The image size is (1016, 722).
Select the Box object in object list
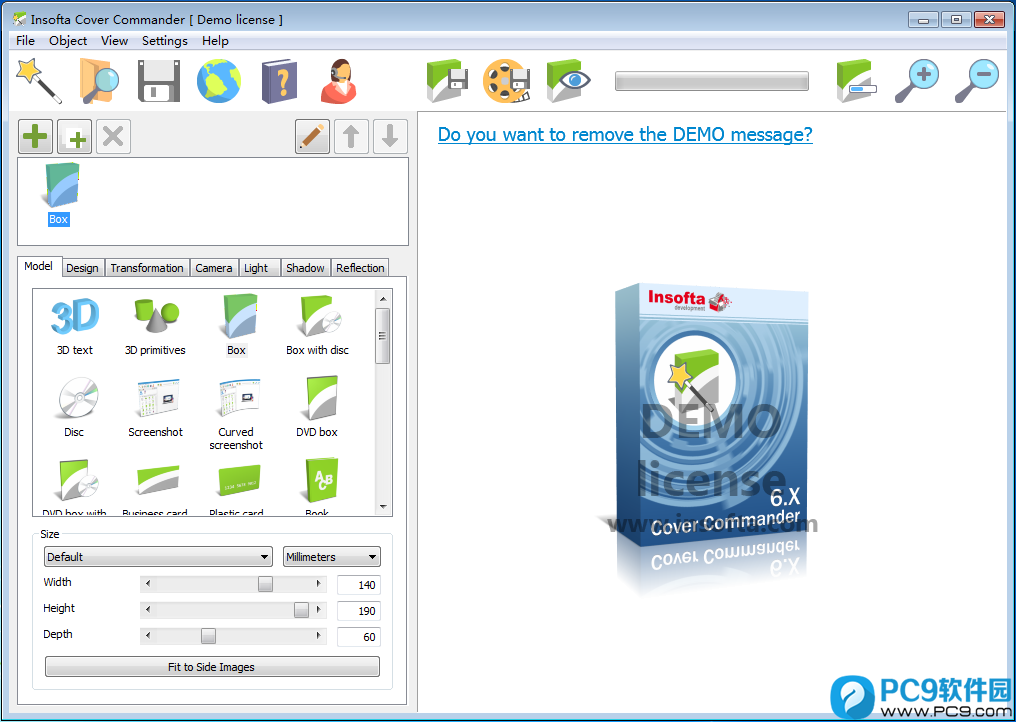point(59,194)
